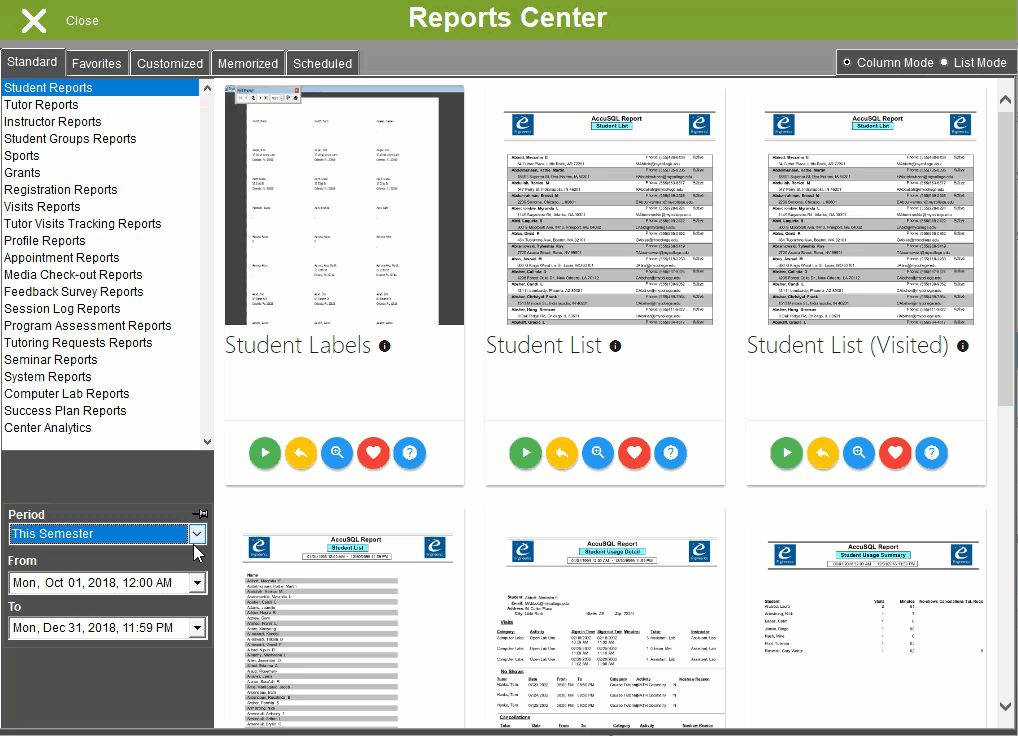Select Success Plan Reports category
This screenshot has height=736, width=1018.
click(x=101, y=411)
